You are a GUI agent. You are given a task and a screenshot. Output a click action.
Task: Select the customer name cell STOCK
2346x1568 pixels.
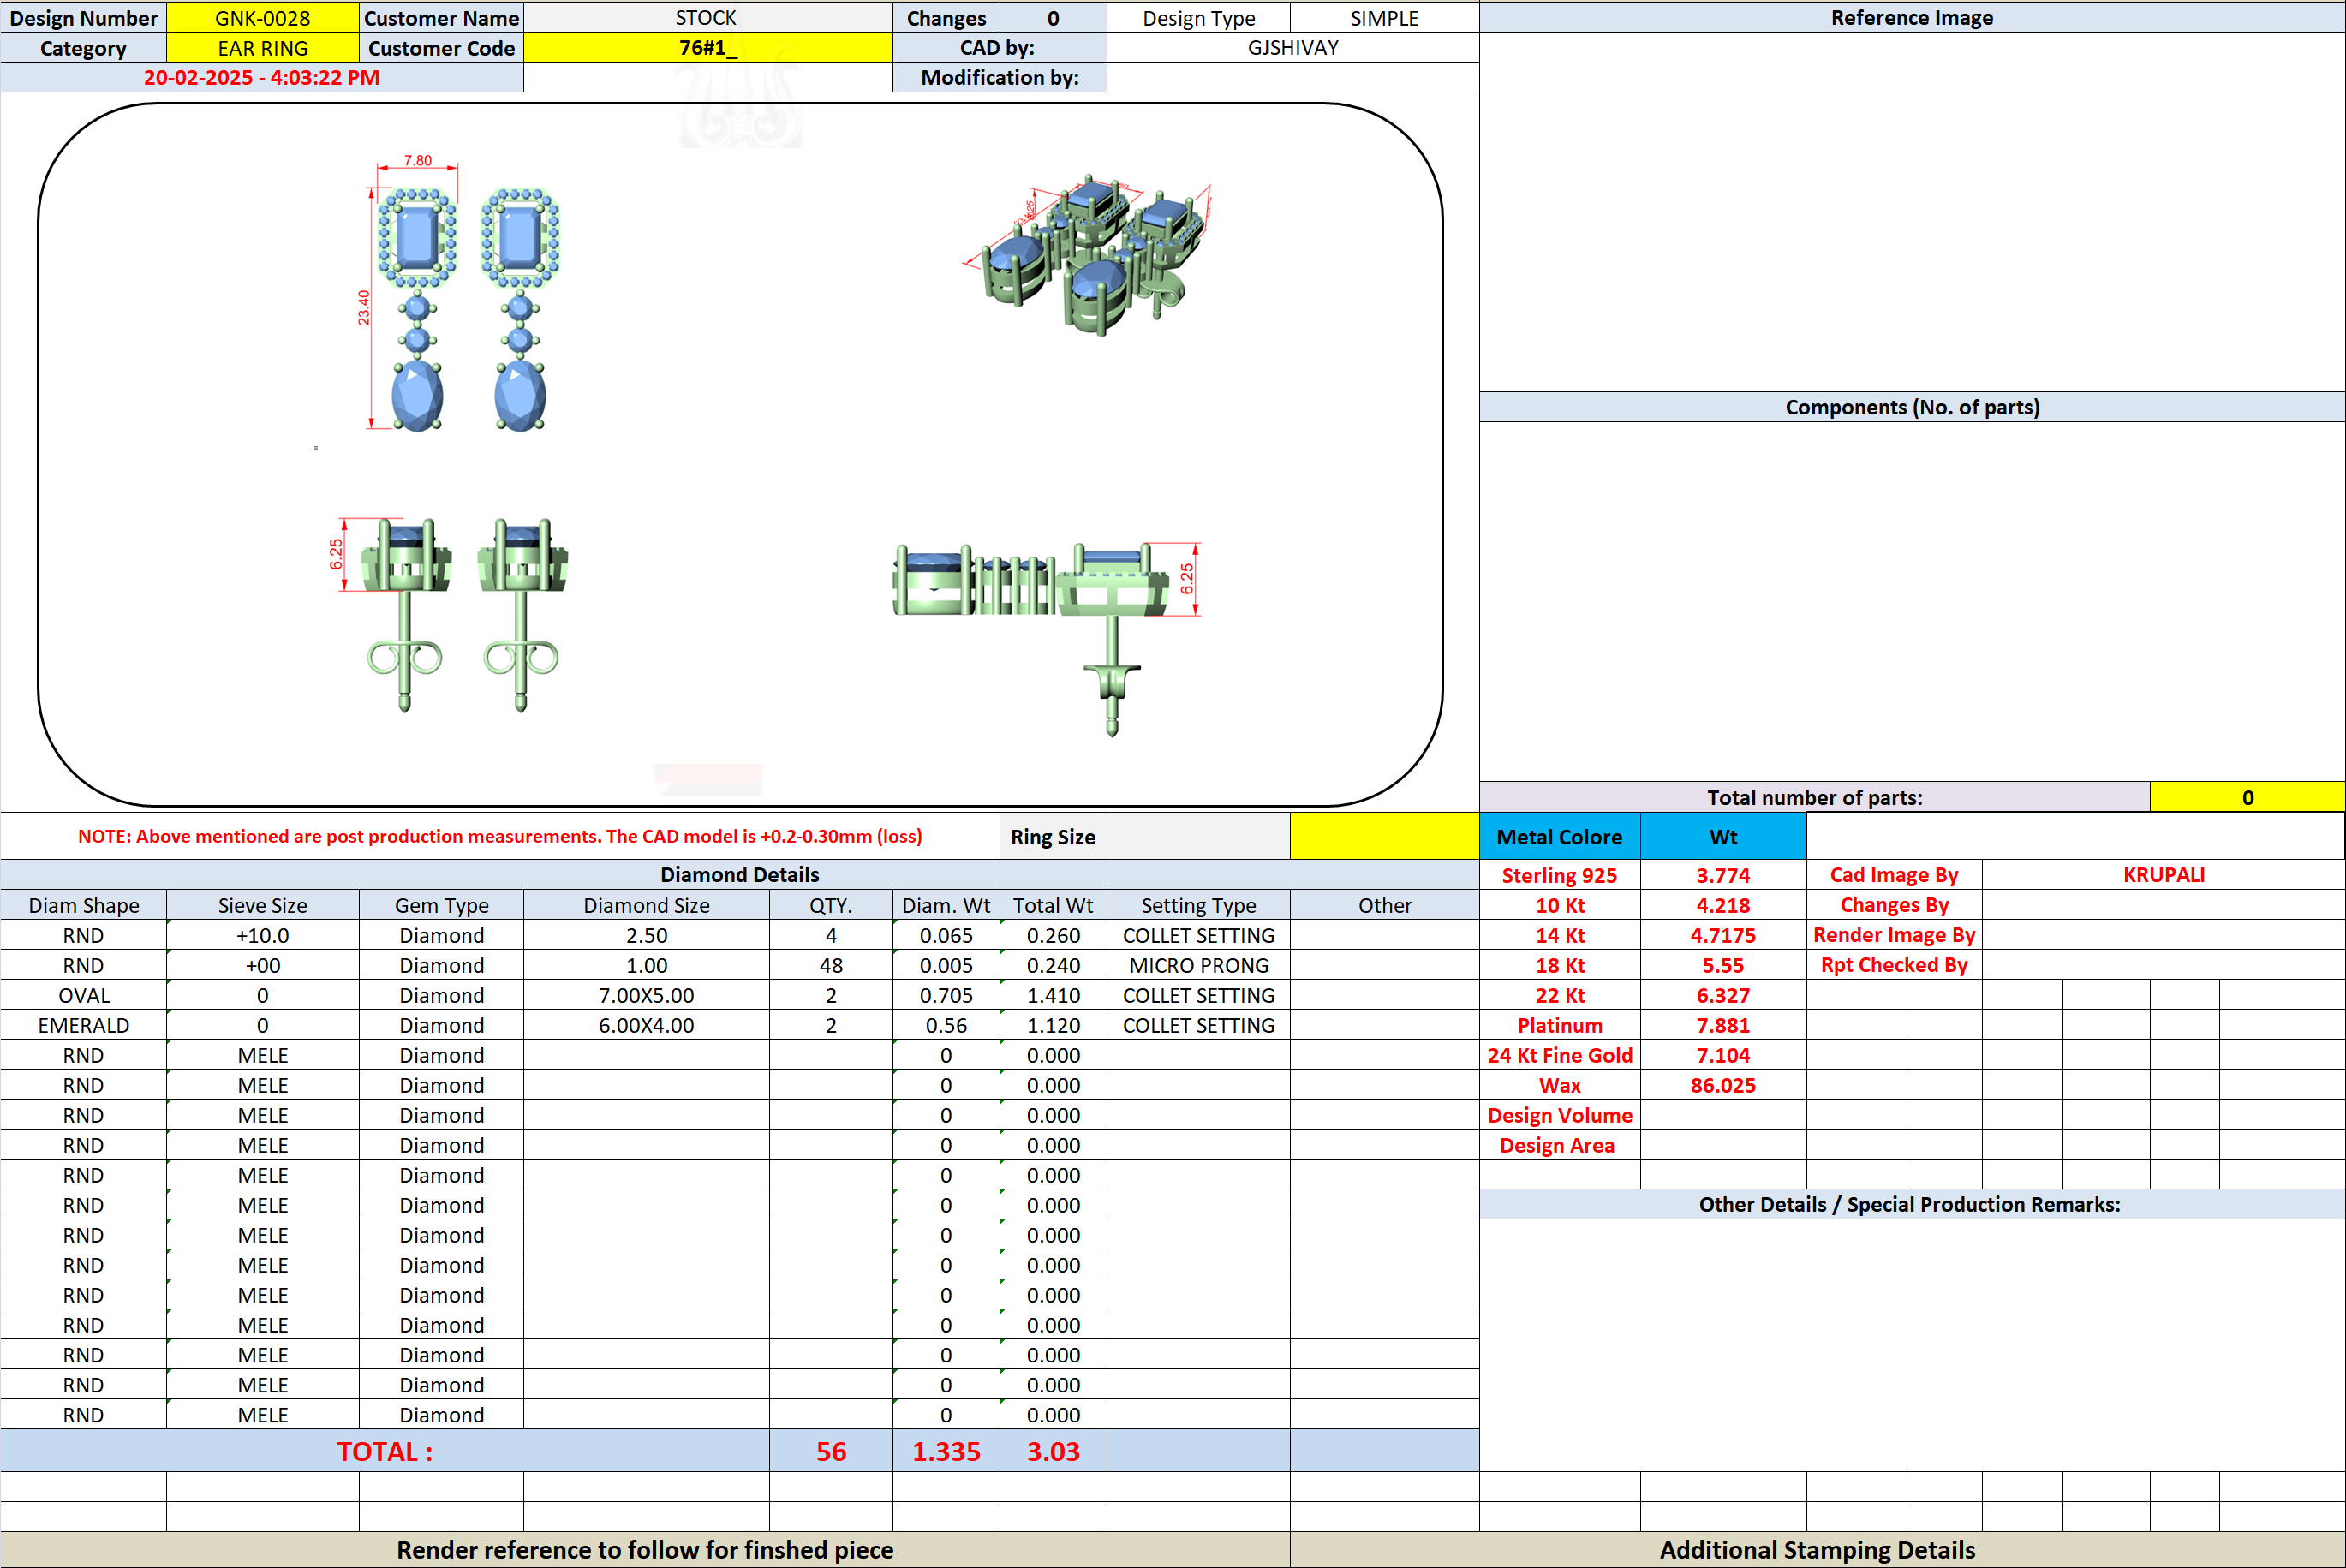(x=707, y=18)
